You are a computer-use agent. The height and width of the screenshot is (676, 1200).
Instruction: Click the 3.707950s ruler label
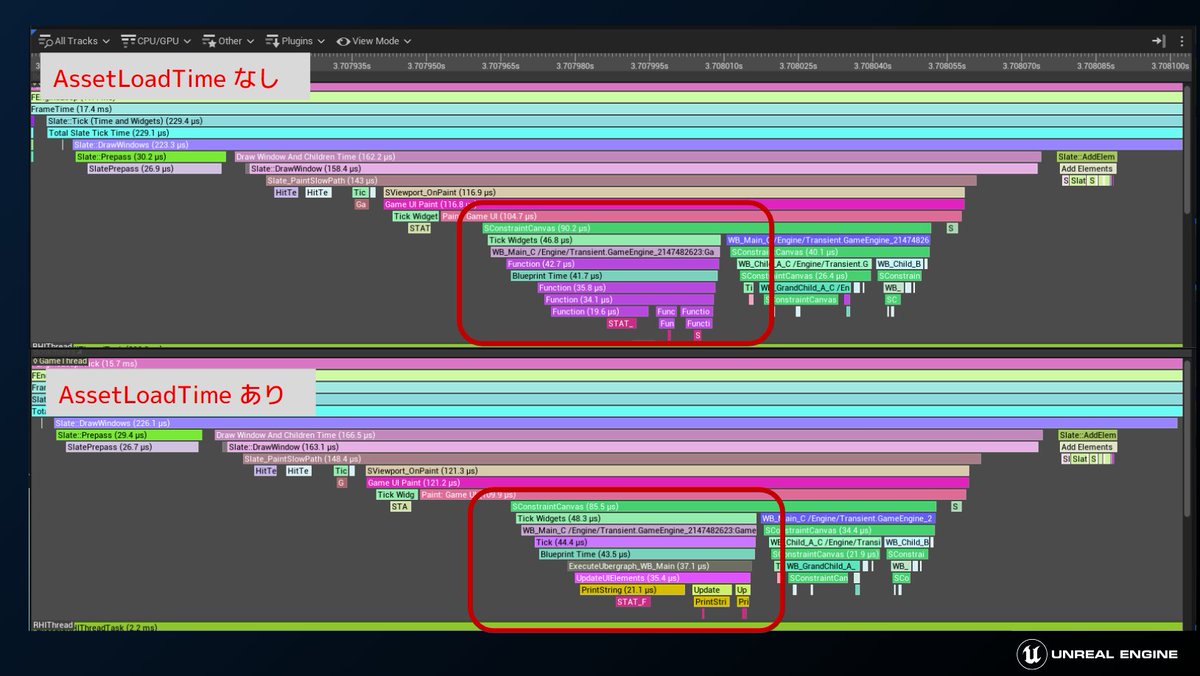[424, 66]
